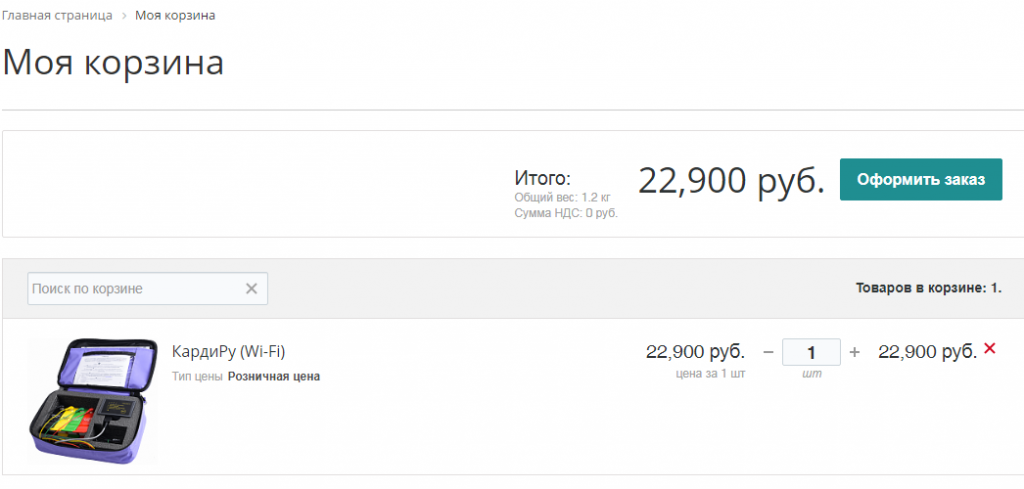Click the Моя корзина page heading
Screen dimensions: 1024x489
click(113, 62)
